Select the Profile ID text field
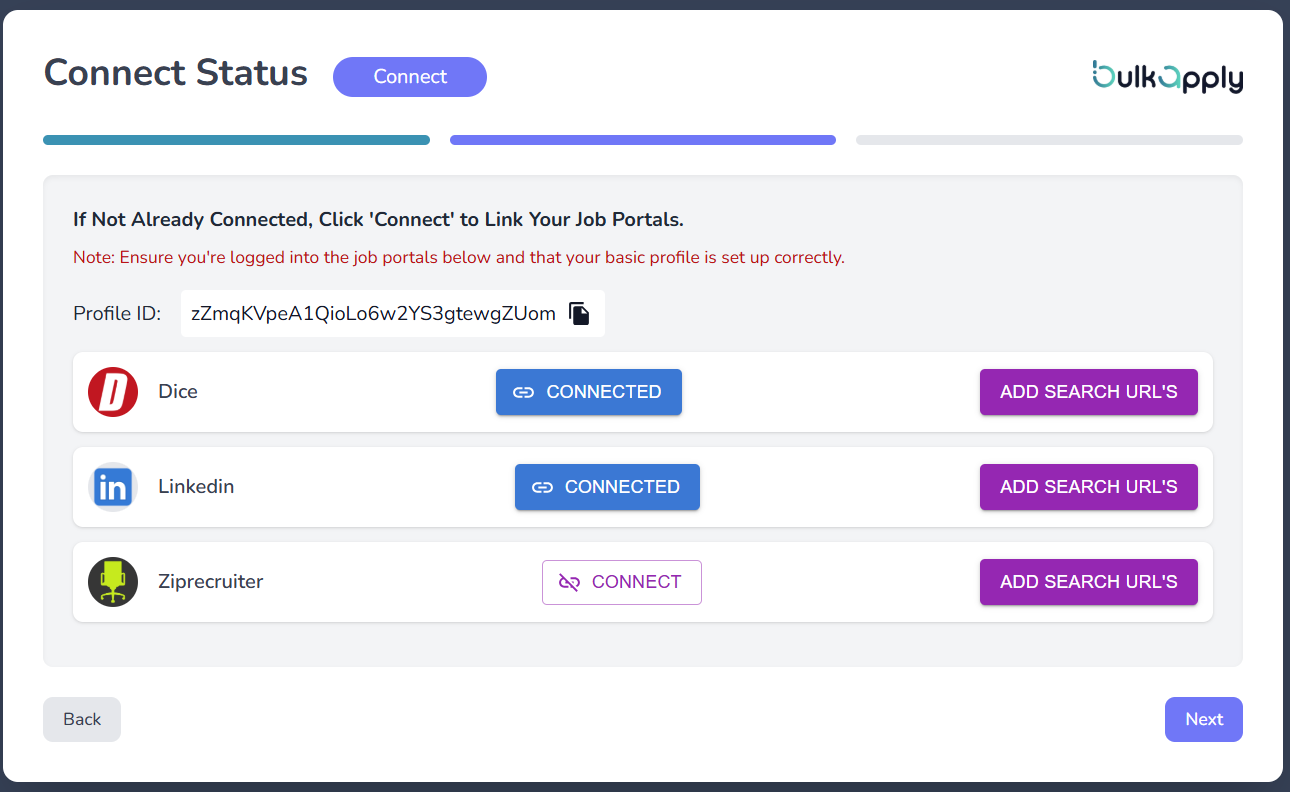The height and width of the screenshot is (792, 1290). (373, 314)
